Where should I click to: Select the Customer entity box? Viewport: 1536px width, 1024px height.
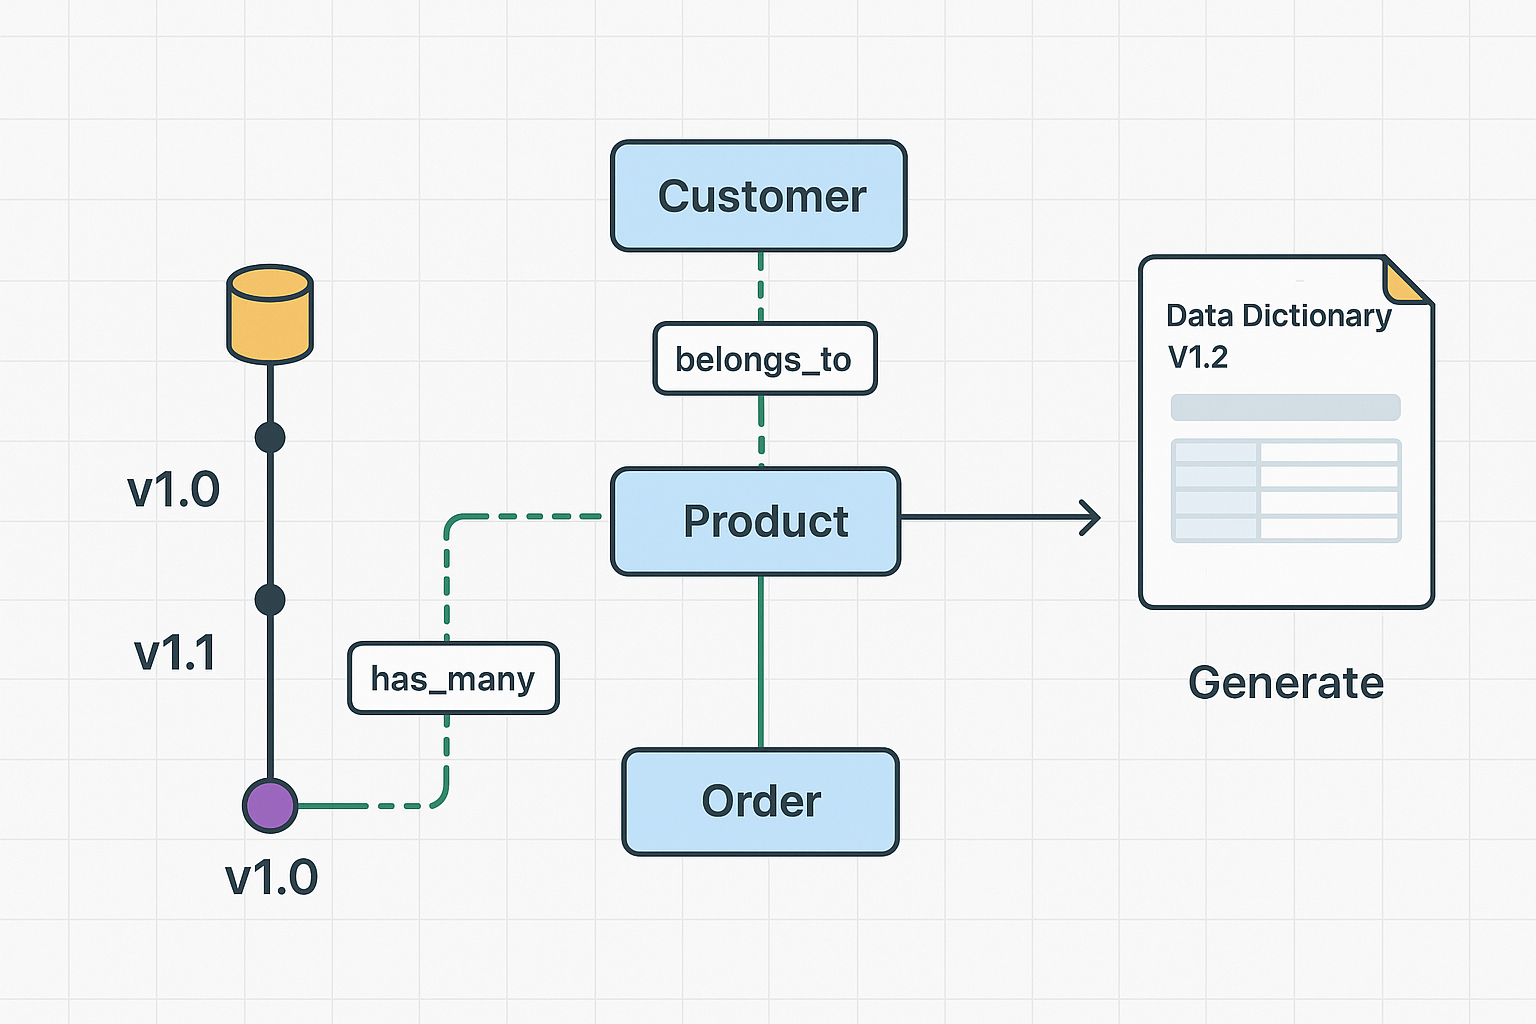point(759,196)
